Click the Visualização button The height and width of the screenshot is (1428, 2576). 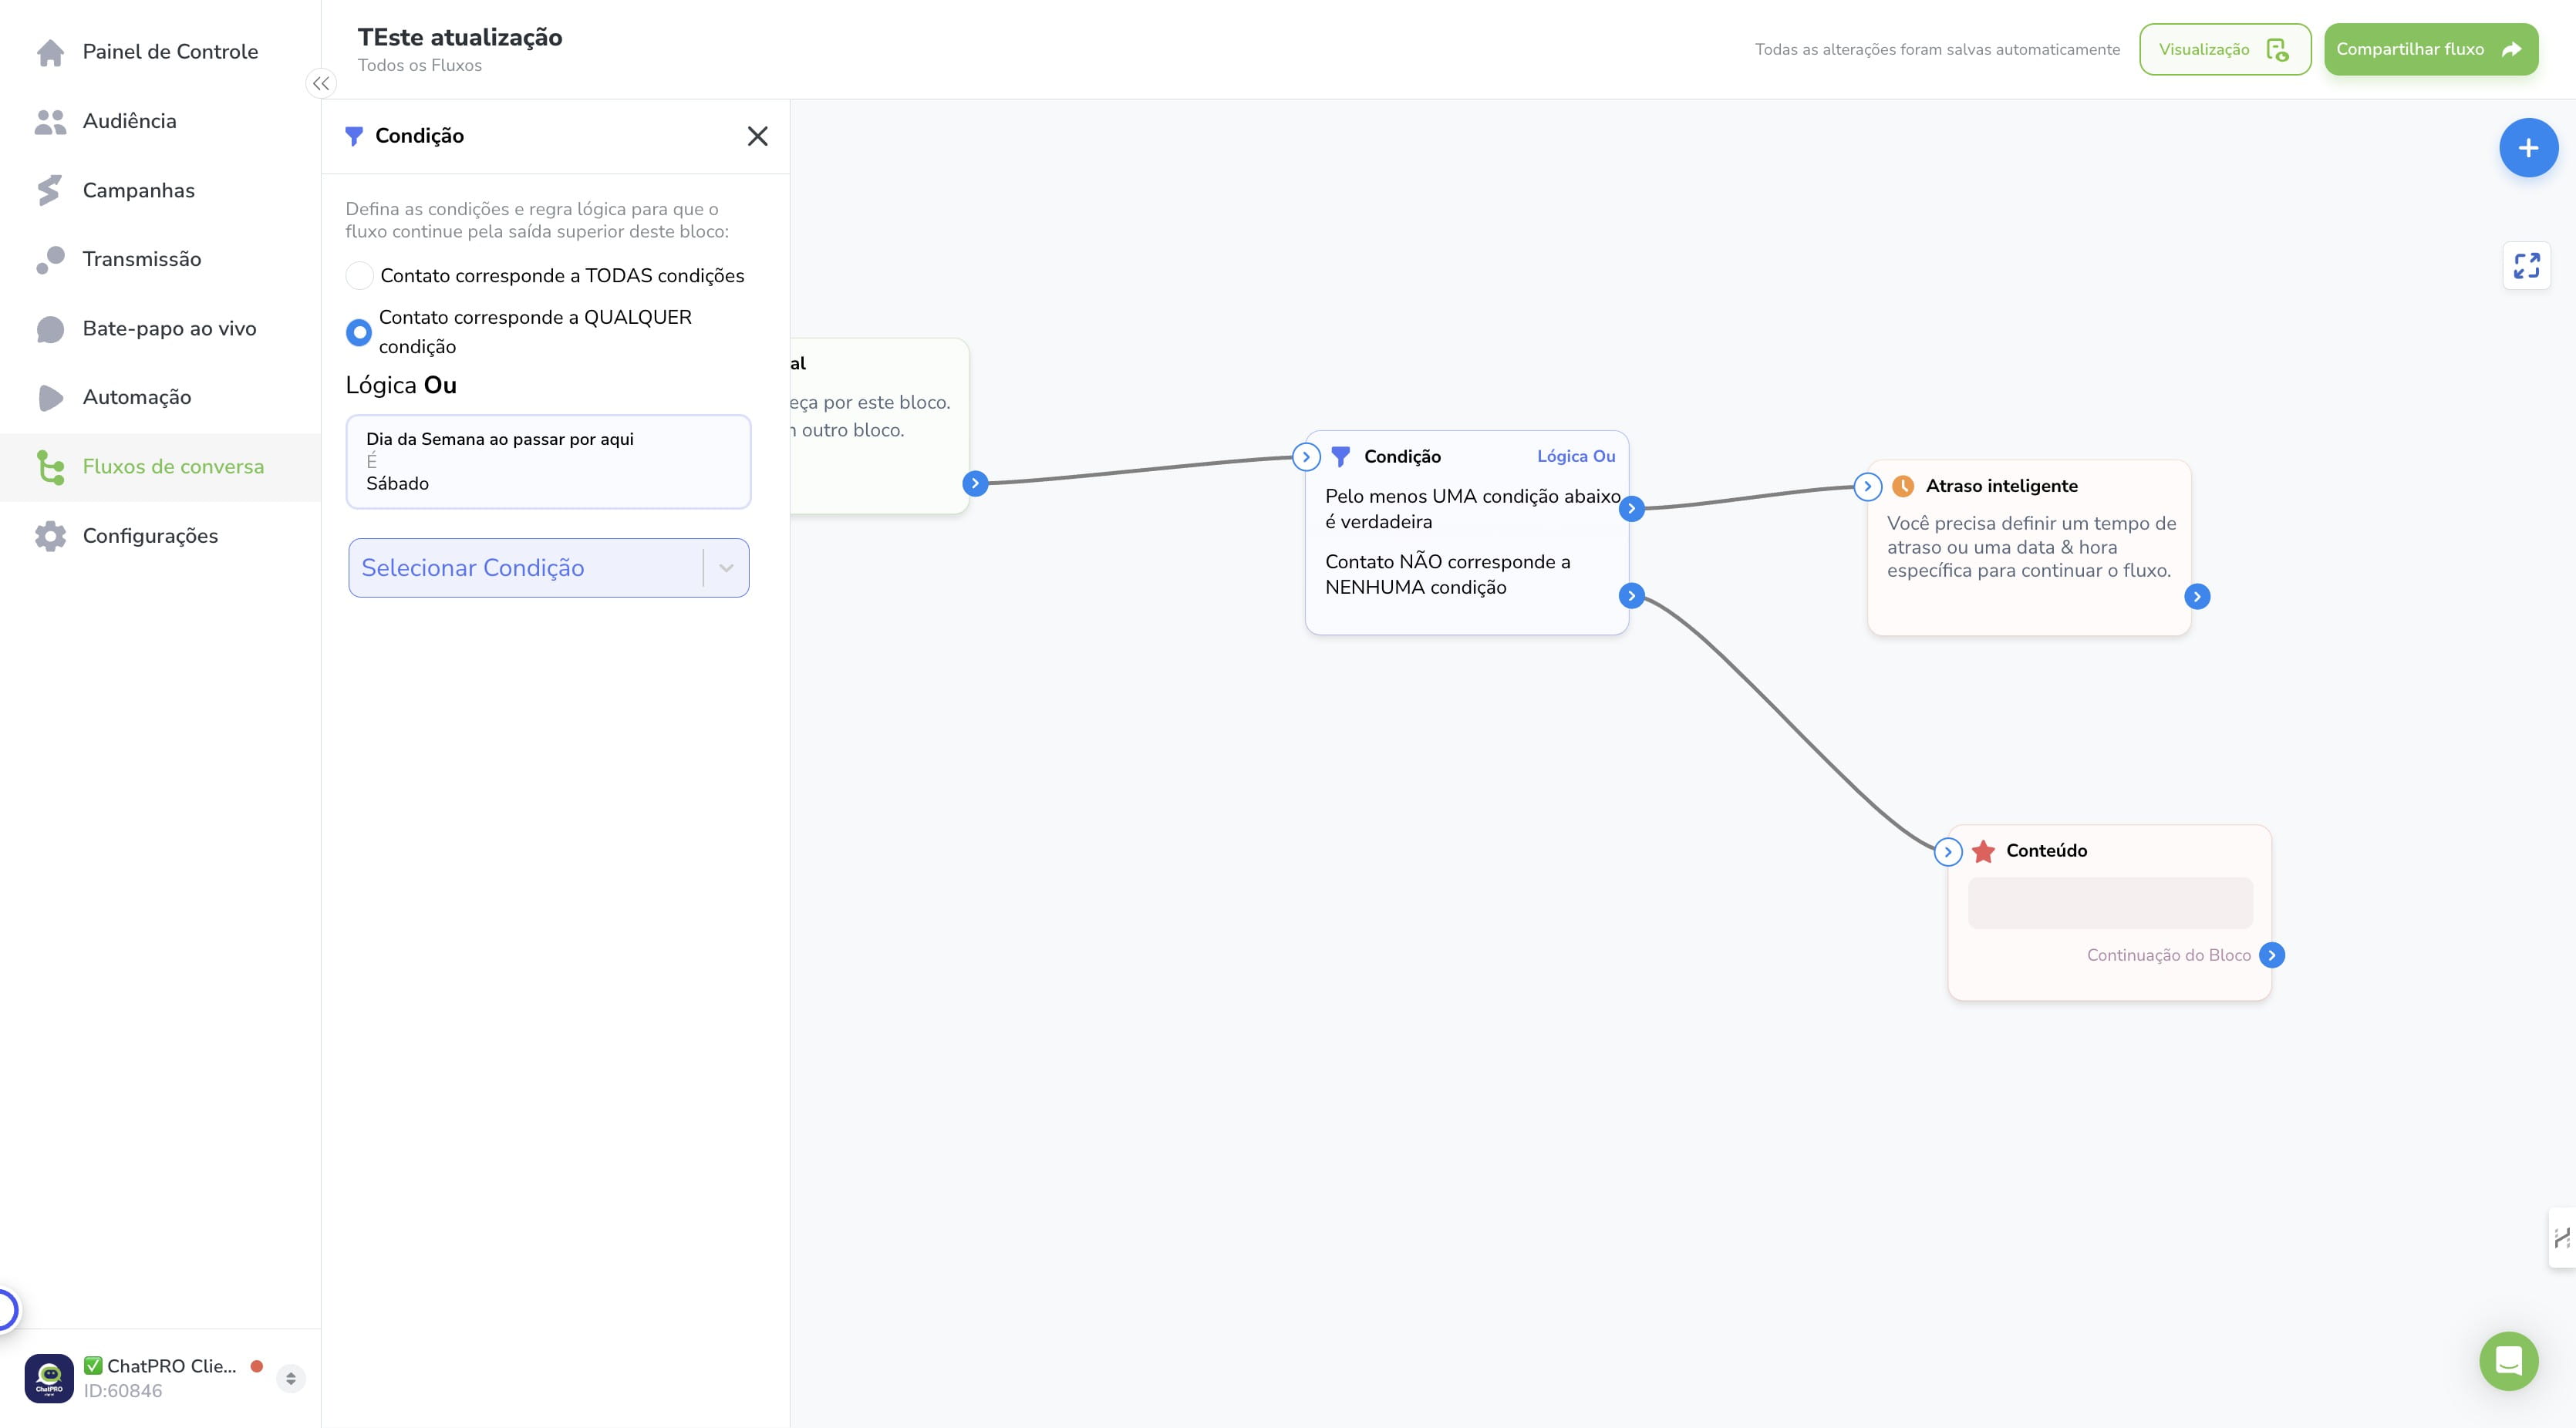2225,49
